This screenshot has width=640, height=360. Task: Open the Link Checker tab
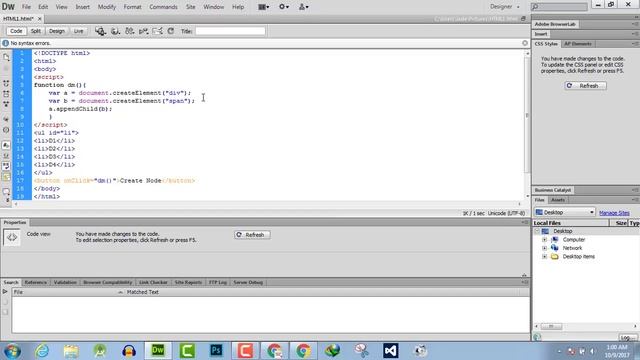[153, 282]
